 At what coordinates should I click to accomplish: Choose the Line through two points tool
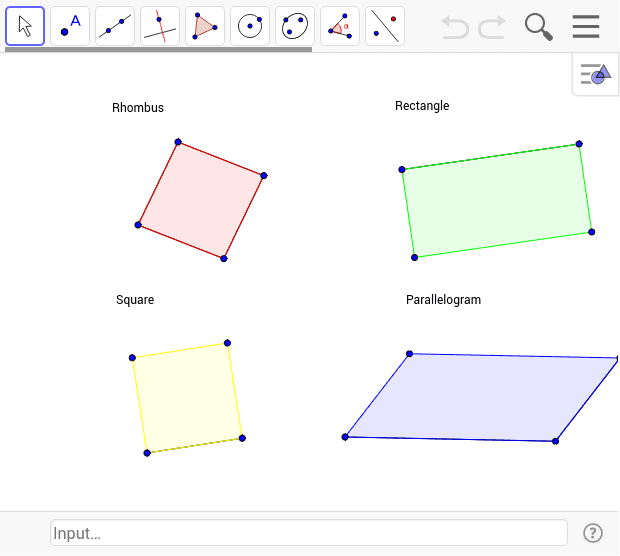point(115,26)
